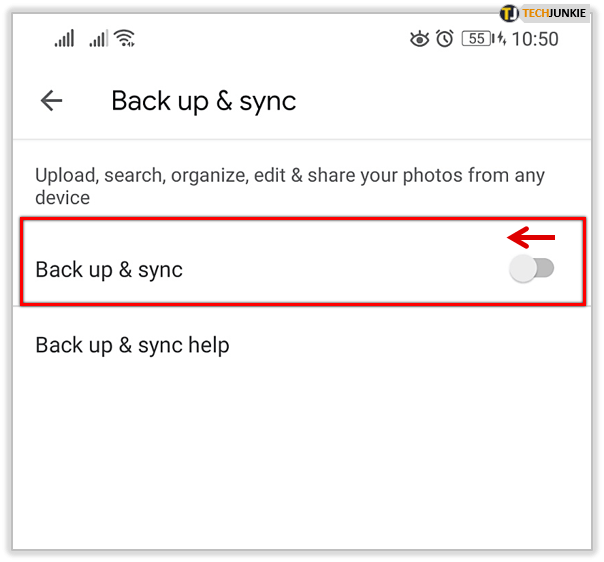
Task: Click empty space left of the toggle switch
Action: (x=350, y=268)
